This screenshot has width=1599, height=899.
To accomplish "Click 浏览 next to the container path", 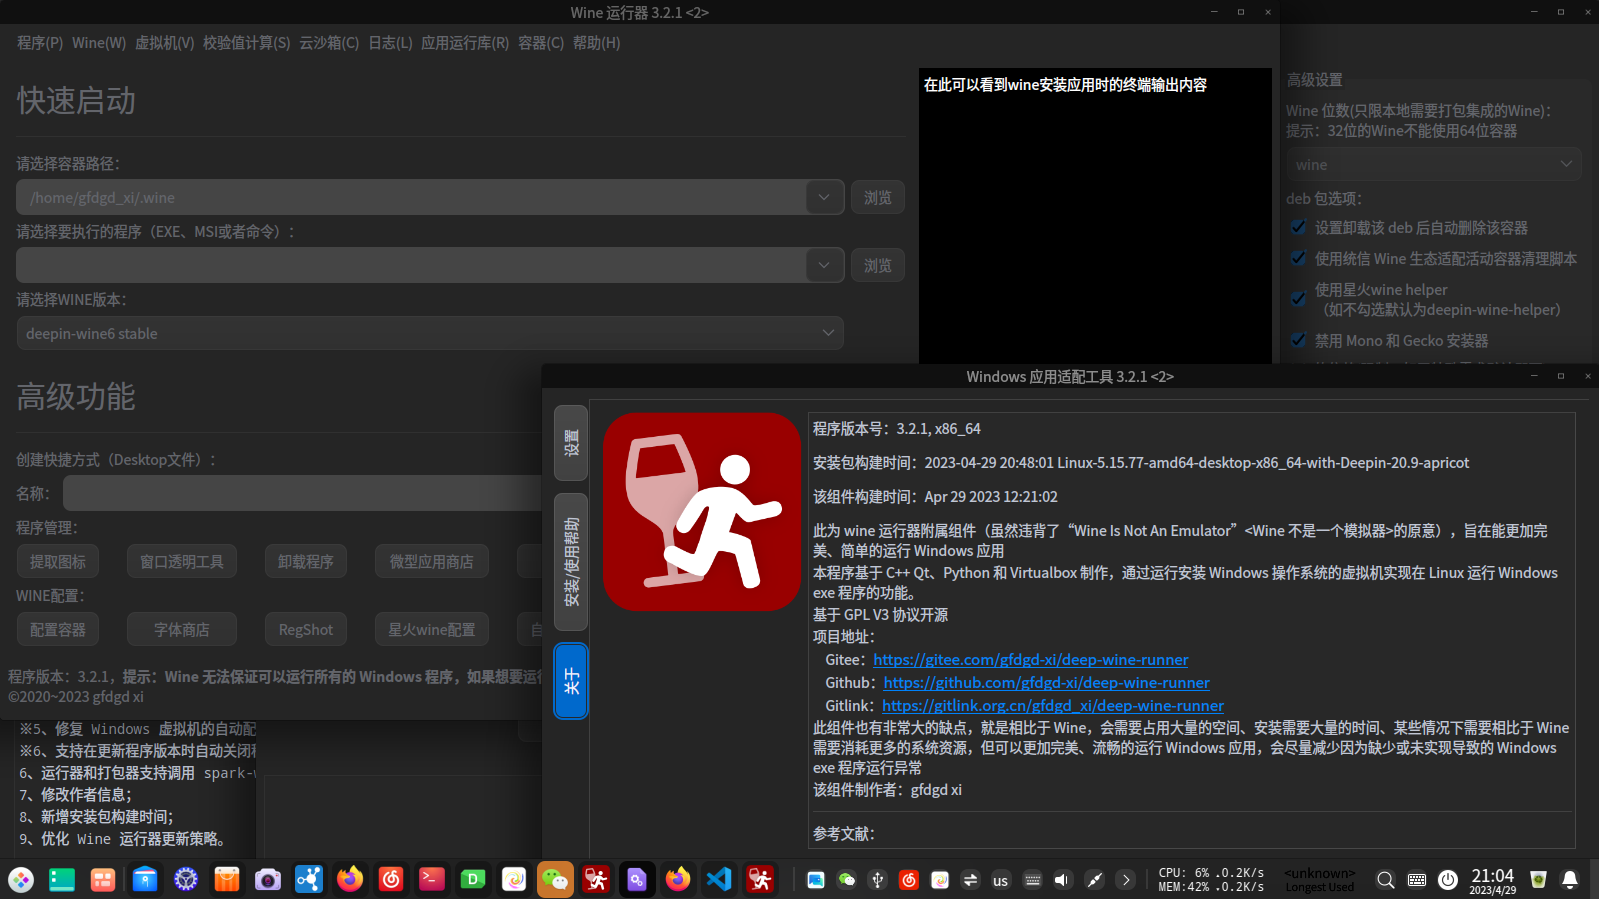I will 878,197.
